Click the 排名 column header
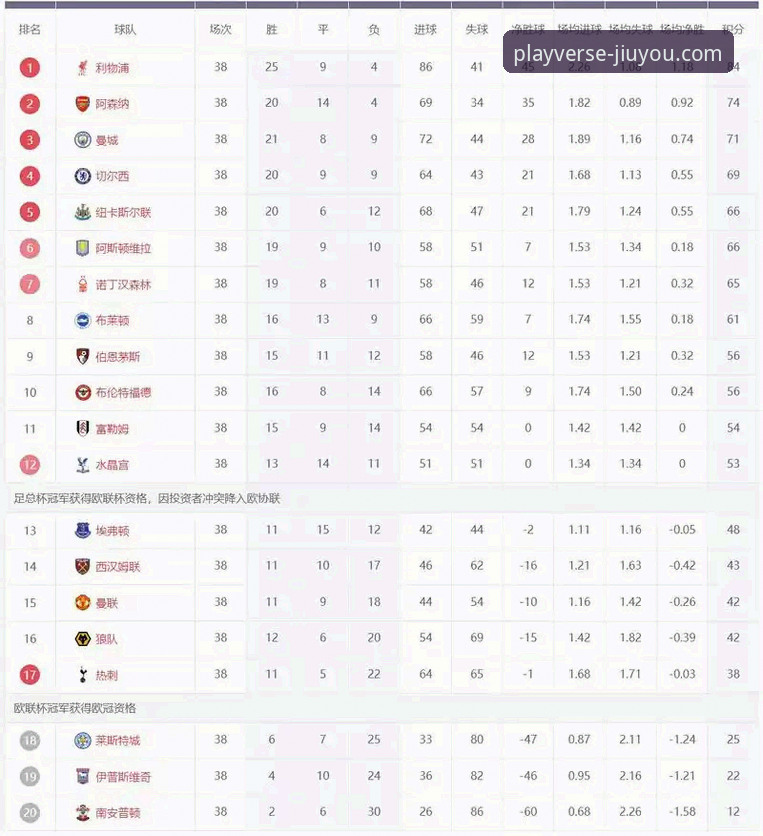The height and width of the screenshot is (836, 763). click(x=30, y=30)
